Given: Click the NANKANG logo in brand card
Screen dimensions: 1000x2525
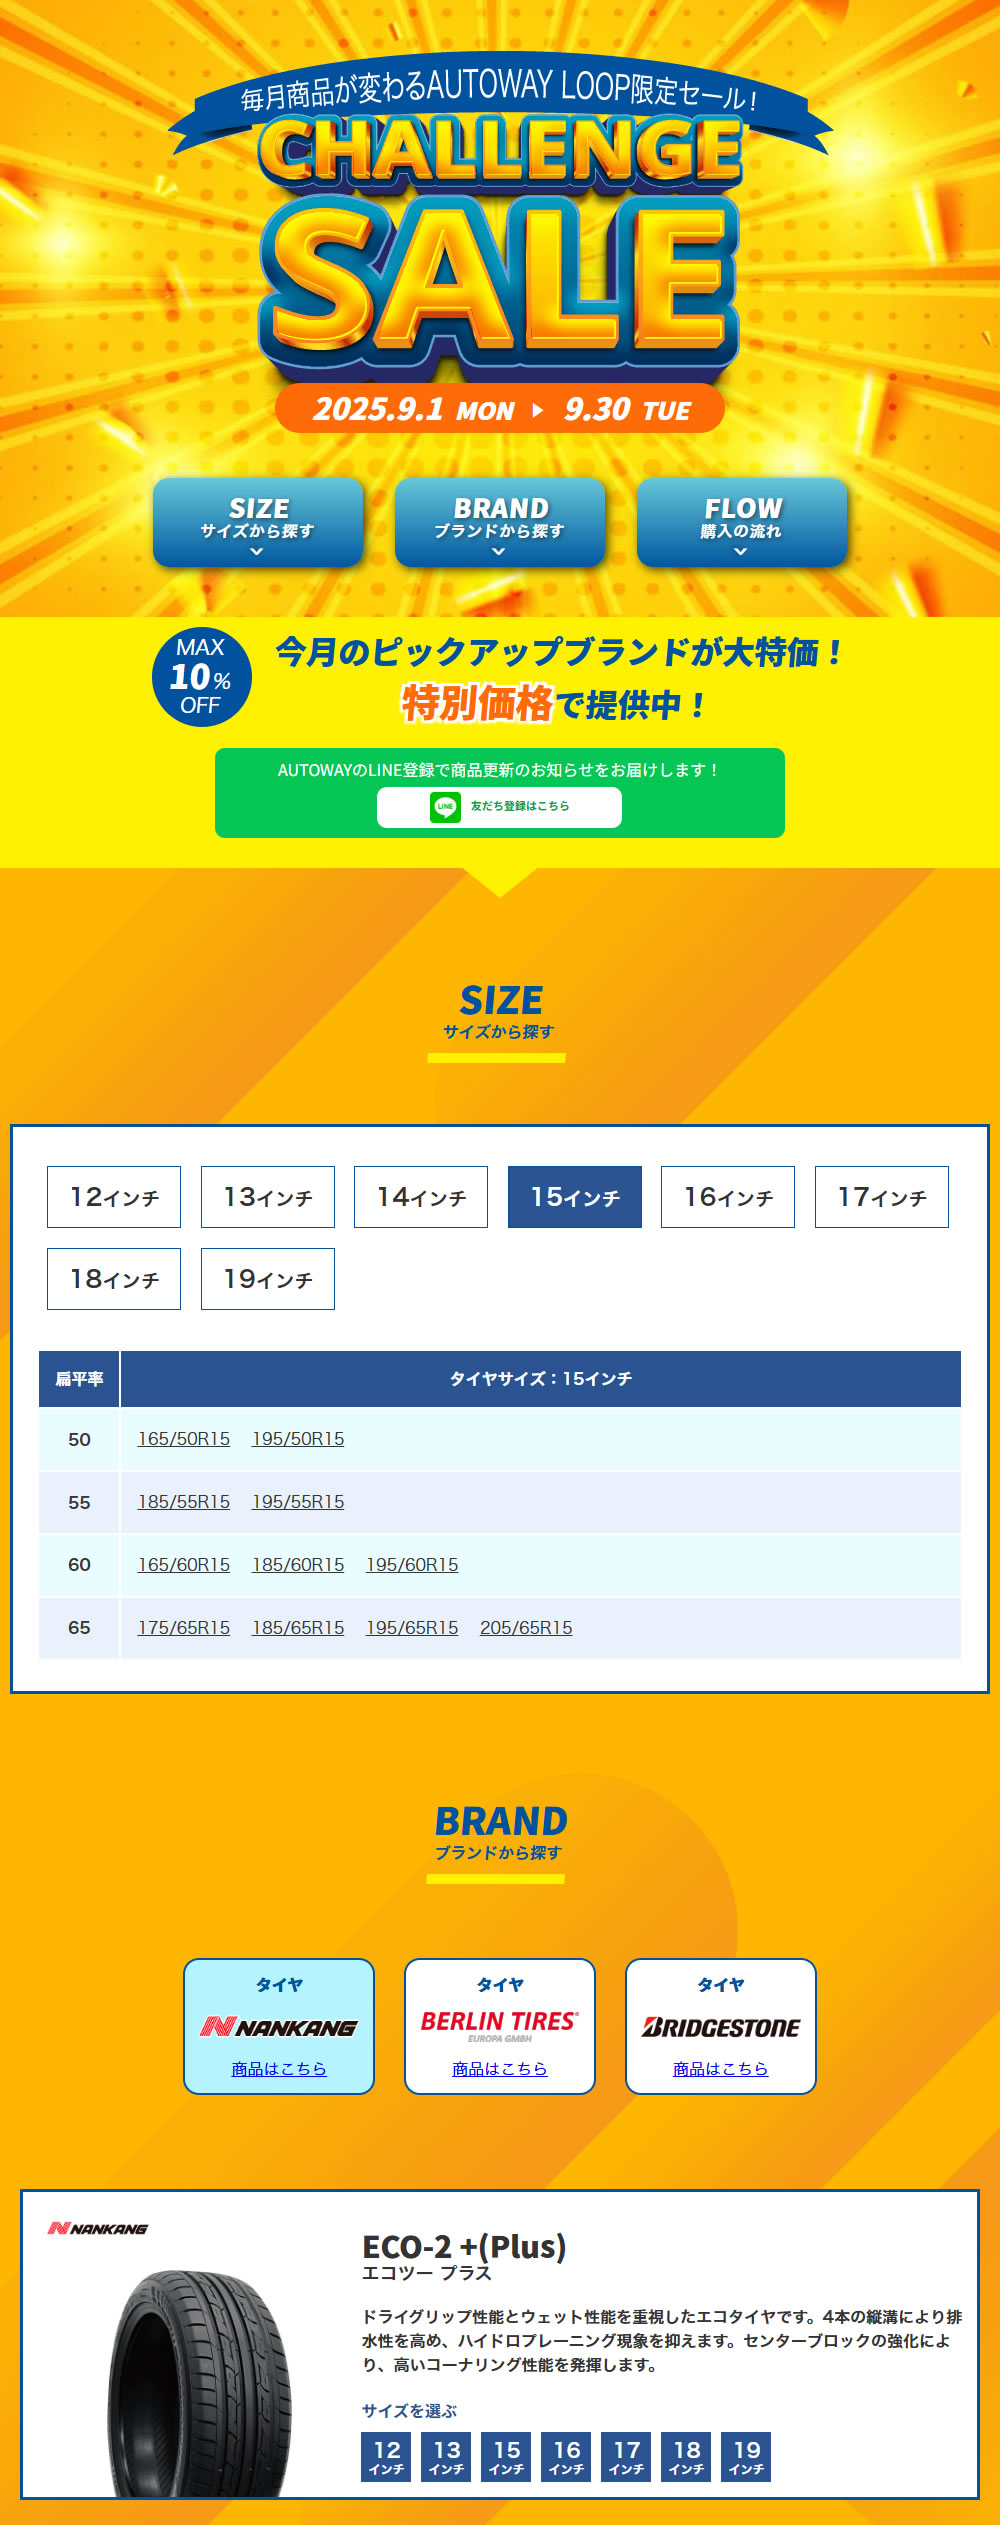Looking at the screenshot, I should [279, 2027].
